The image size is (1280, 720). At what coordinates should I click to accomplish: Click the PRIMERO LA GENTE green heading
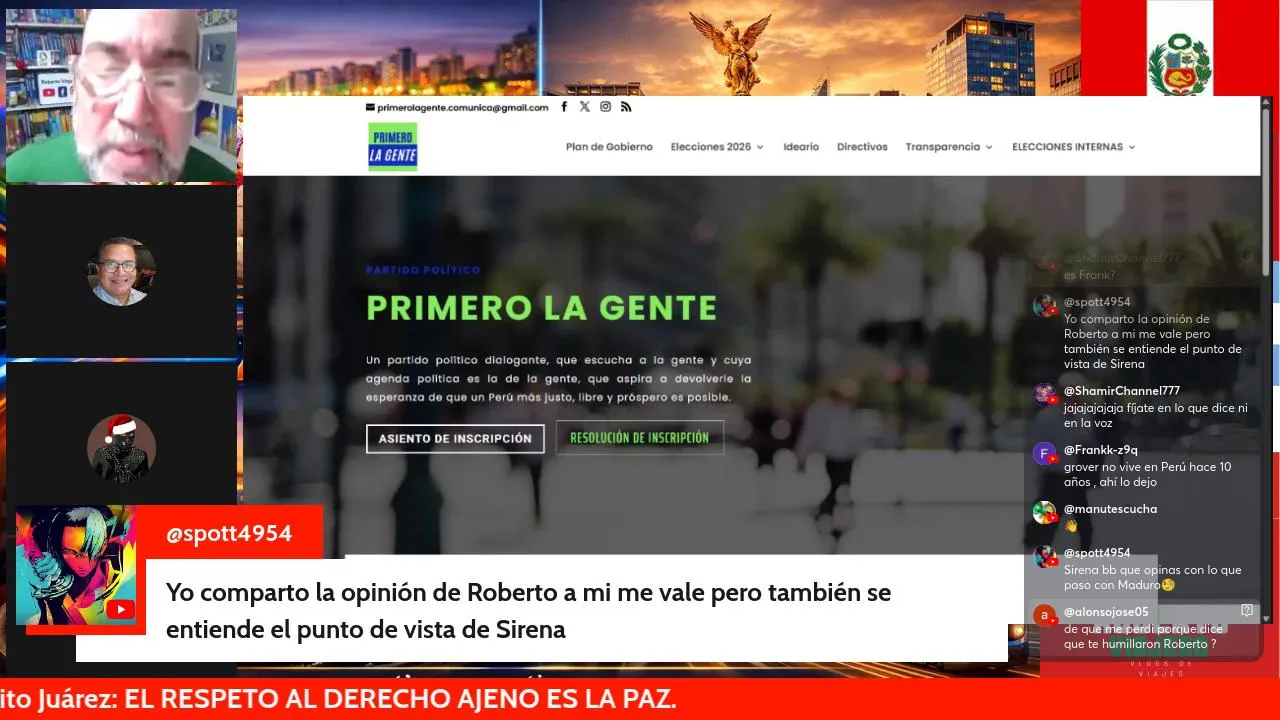tap(541, 307)
